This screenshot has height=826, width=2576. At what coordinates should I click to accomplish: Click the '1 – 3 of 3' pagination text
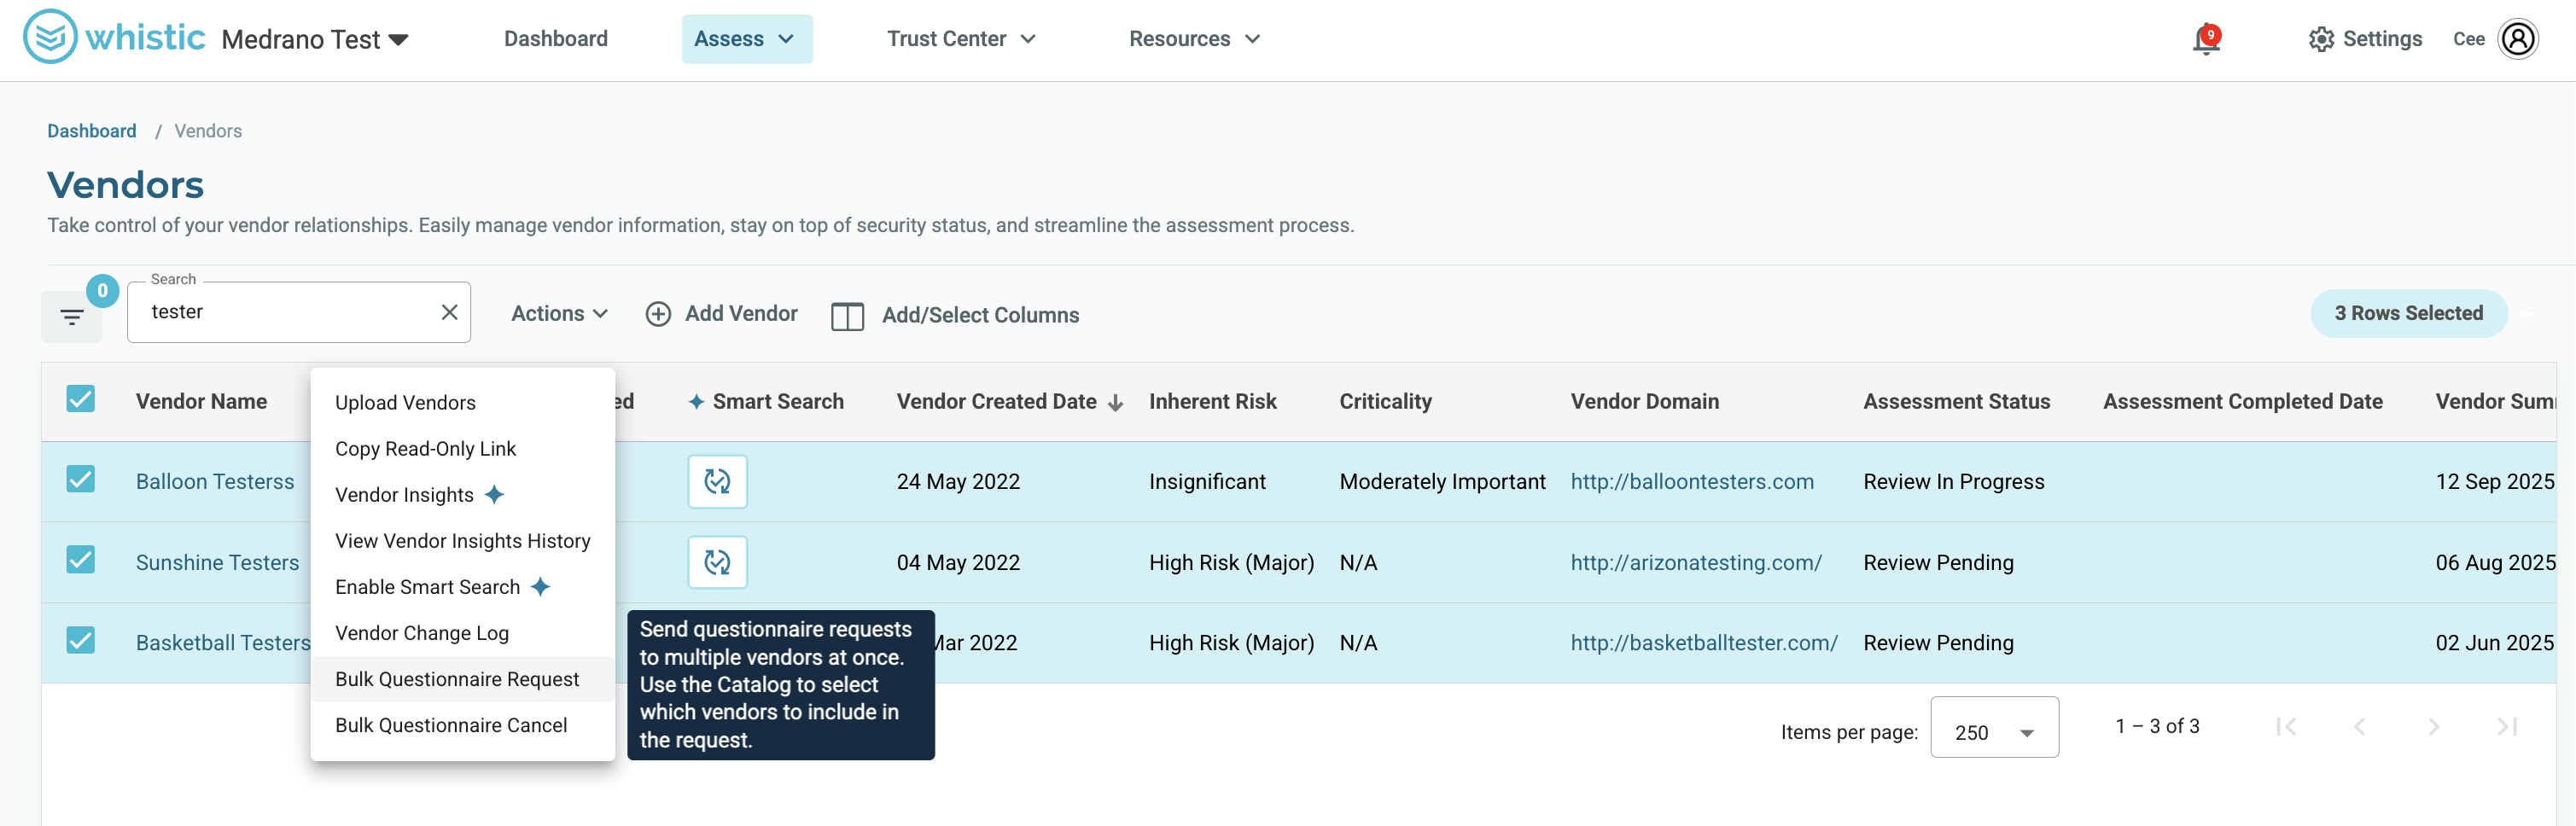point(2157,726)
